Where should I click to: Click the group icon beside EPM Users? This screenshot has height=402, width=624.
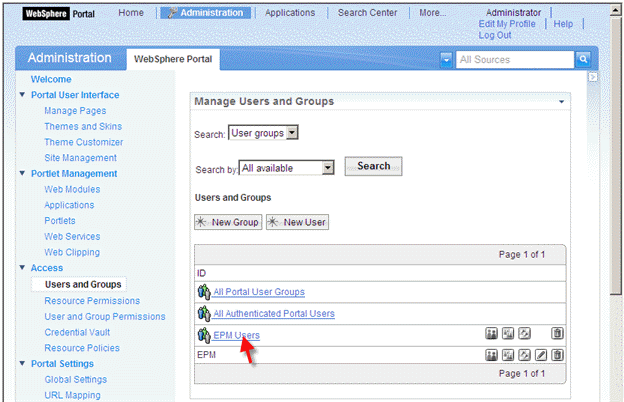point(204,335)
